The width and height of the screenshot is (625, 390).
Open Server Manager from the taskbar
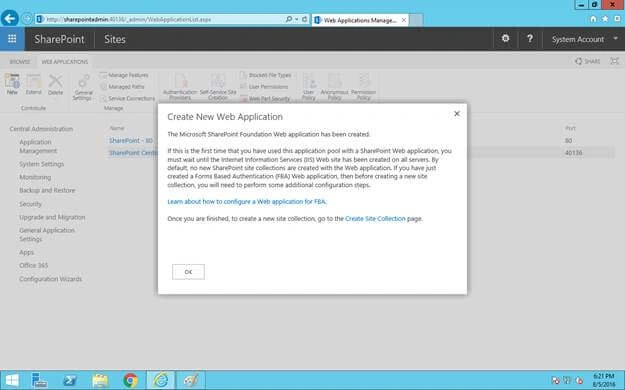[x=39, y=380]
